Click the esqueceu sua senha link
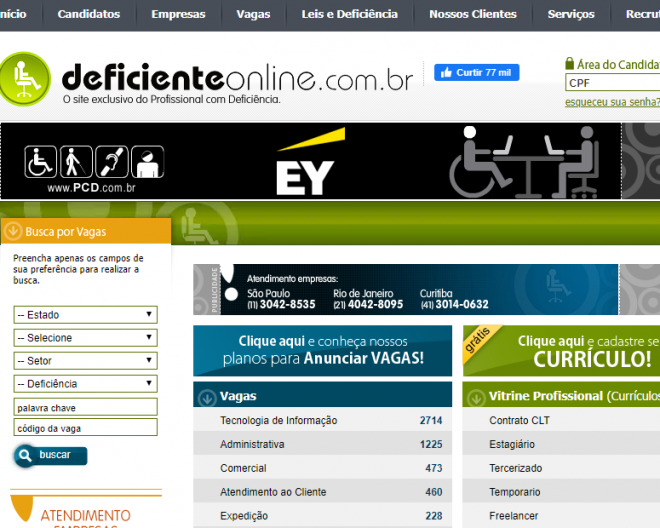The width and height of the screenshot is (660, 528). click(612, 102)
